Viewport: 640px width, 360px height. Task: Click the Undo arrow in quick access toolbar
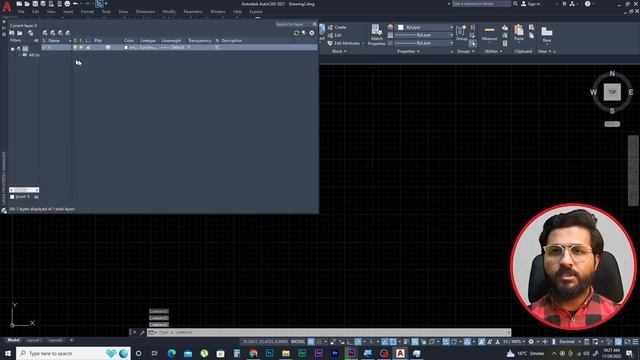[76, 4]
